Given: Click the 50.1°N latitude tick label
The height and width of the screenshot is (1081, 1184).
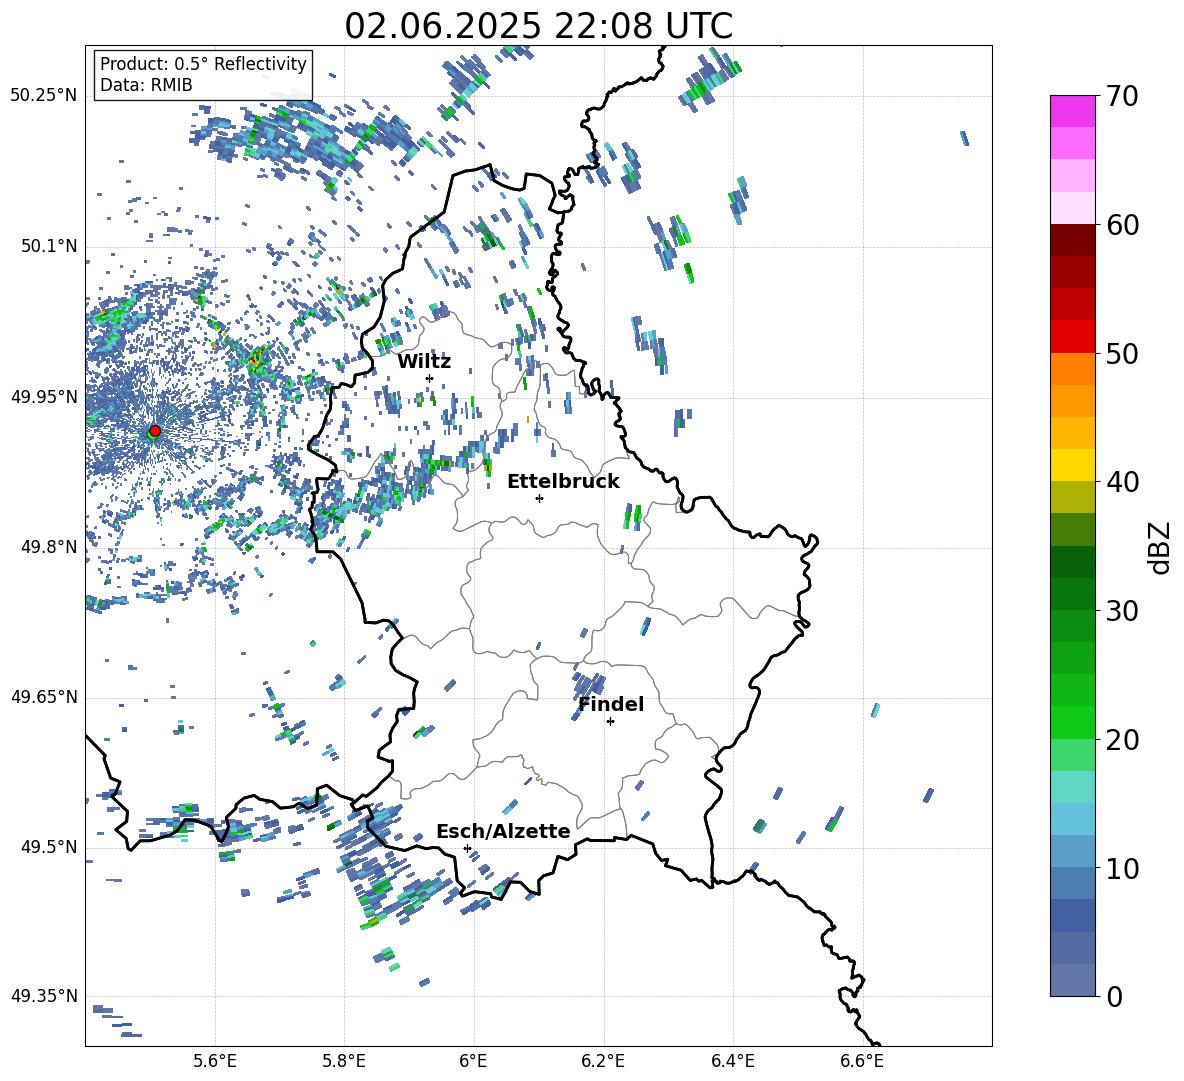Looking at the screenshot, I should pos(49,247).
